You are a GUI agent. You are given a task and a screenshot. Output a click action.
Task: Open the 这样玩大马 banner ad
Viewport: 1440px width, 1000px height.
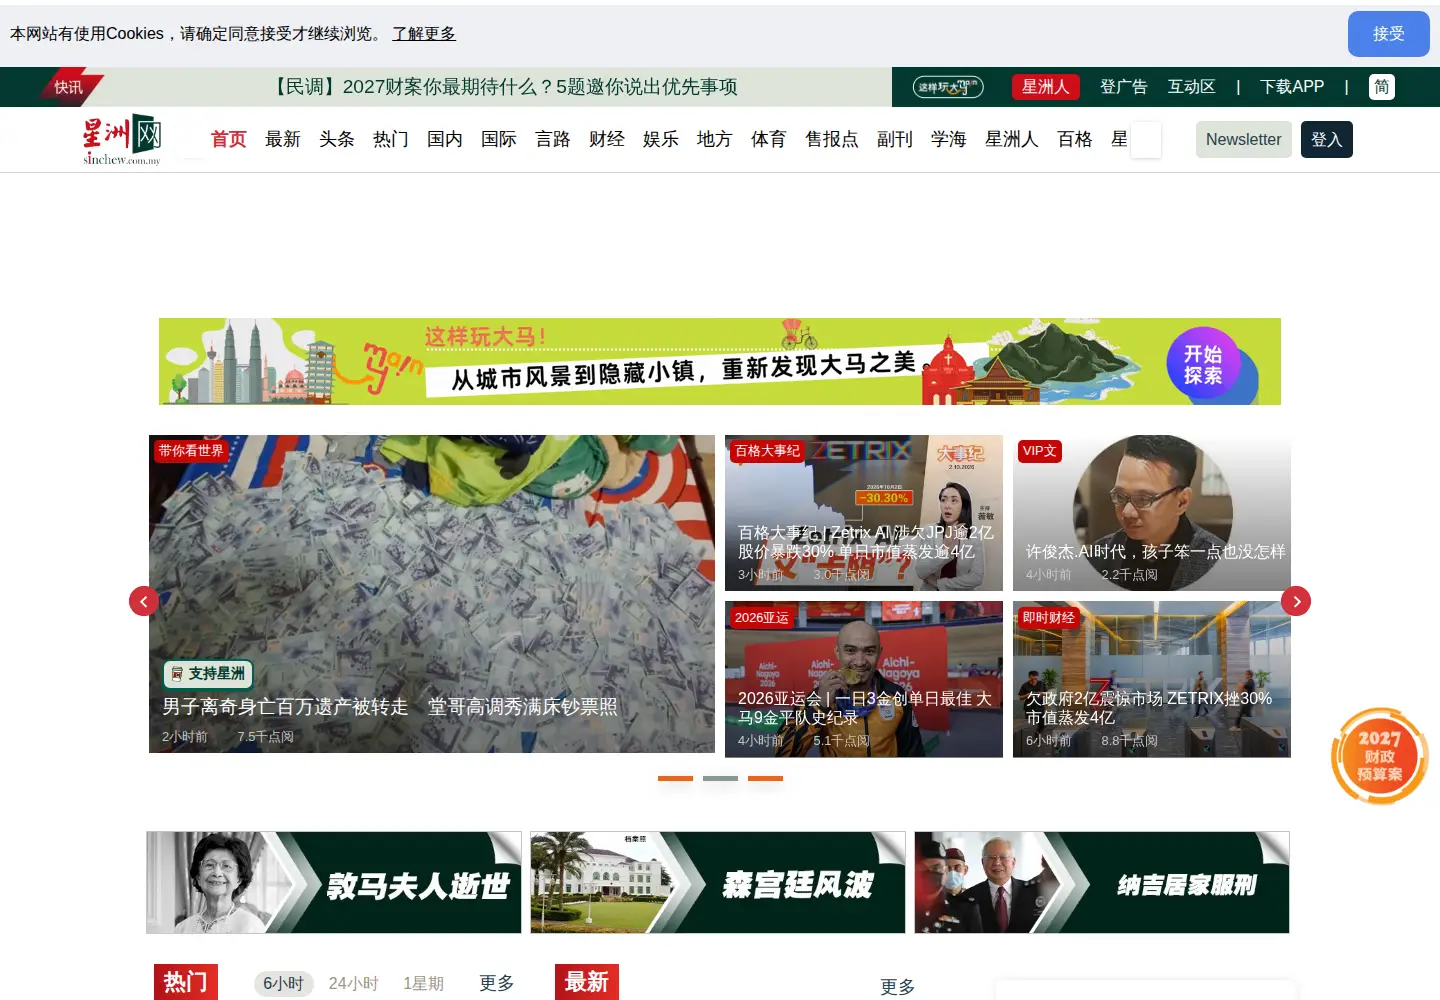[x=720, y=362]
